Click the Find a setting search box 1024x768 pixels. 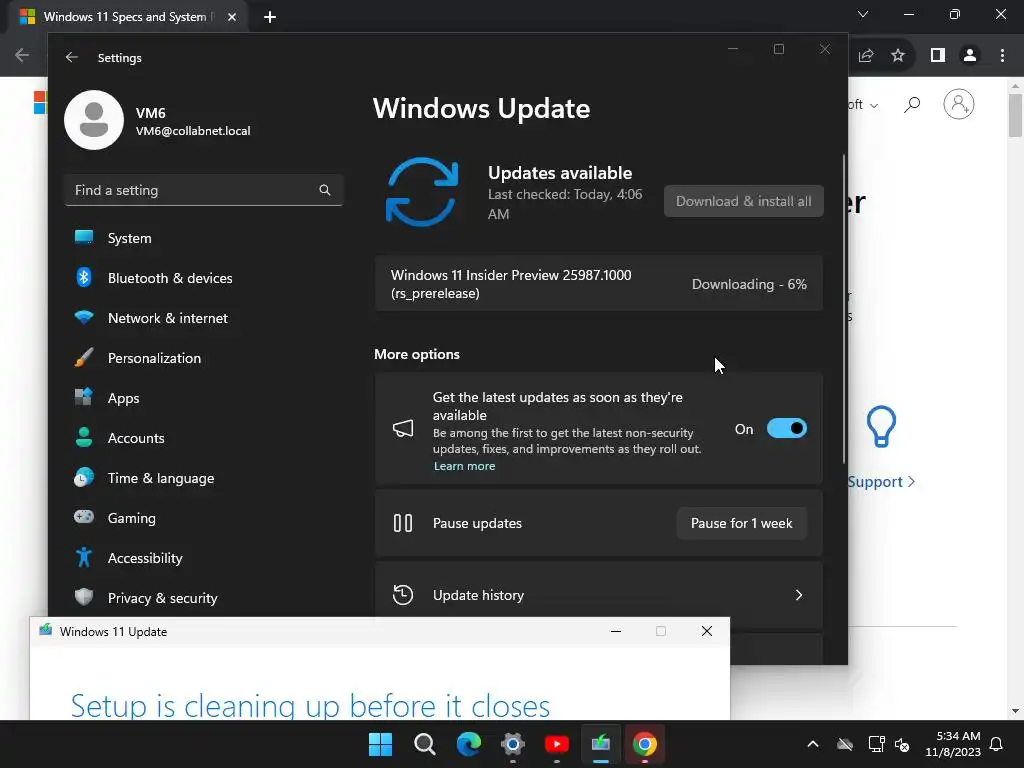click(204, 190)
